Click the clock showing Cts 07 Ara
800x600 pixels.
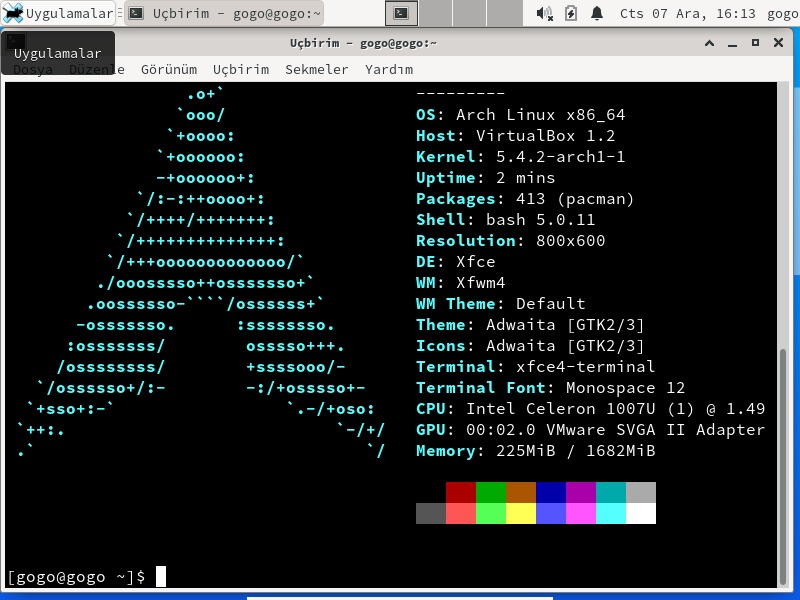(687, 13)
